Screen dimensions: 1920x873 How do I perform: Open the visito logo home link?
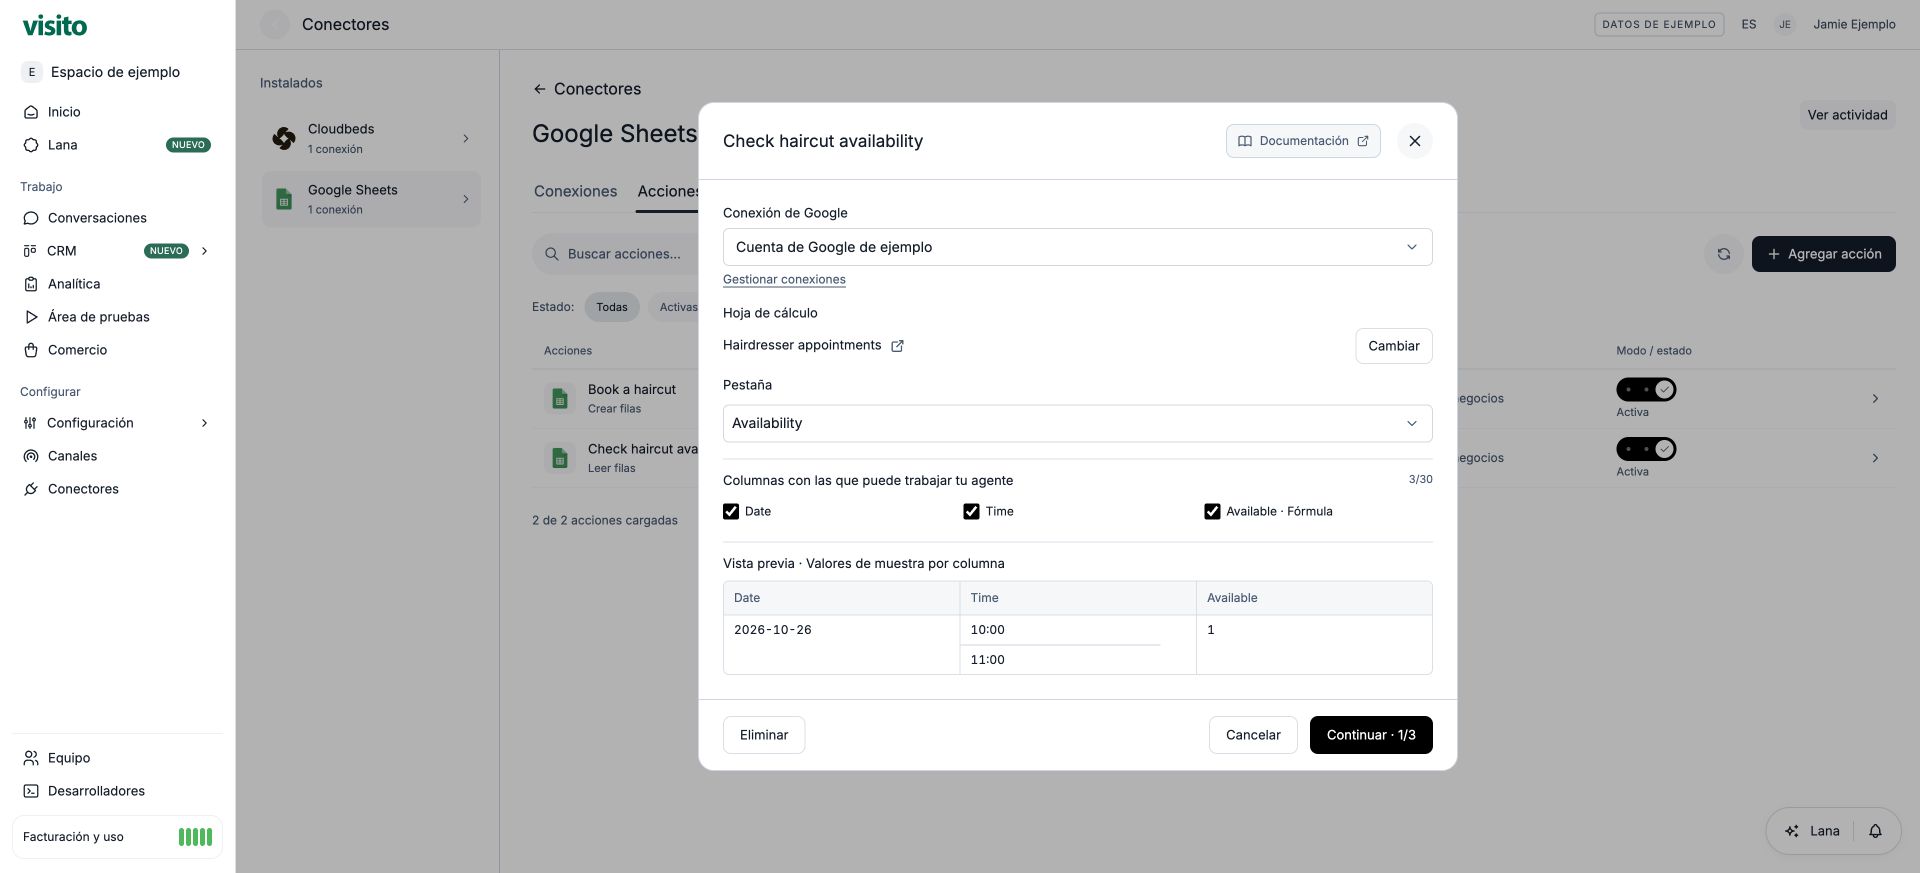pyautogui.click(x=55, y=25)
